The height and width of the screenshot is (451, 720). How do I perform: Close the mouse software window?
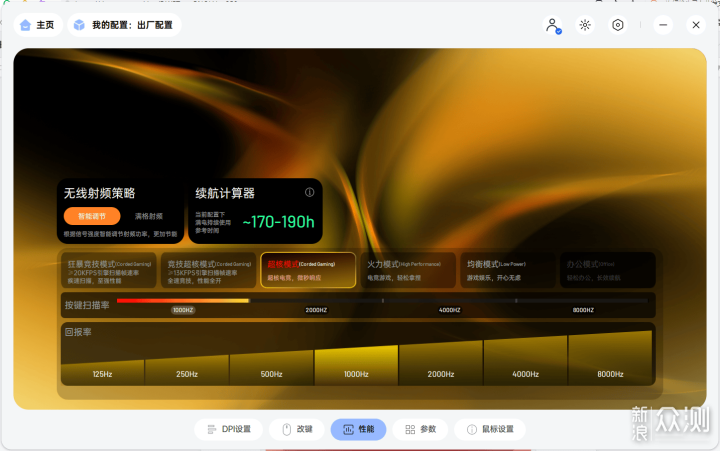tap(696, 25)
